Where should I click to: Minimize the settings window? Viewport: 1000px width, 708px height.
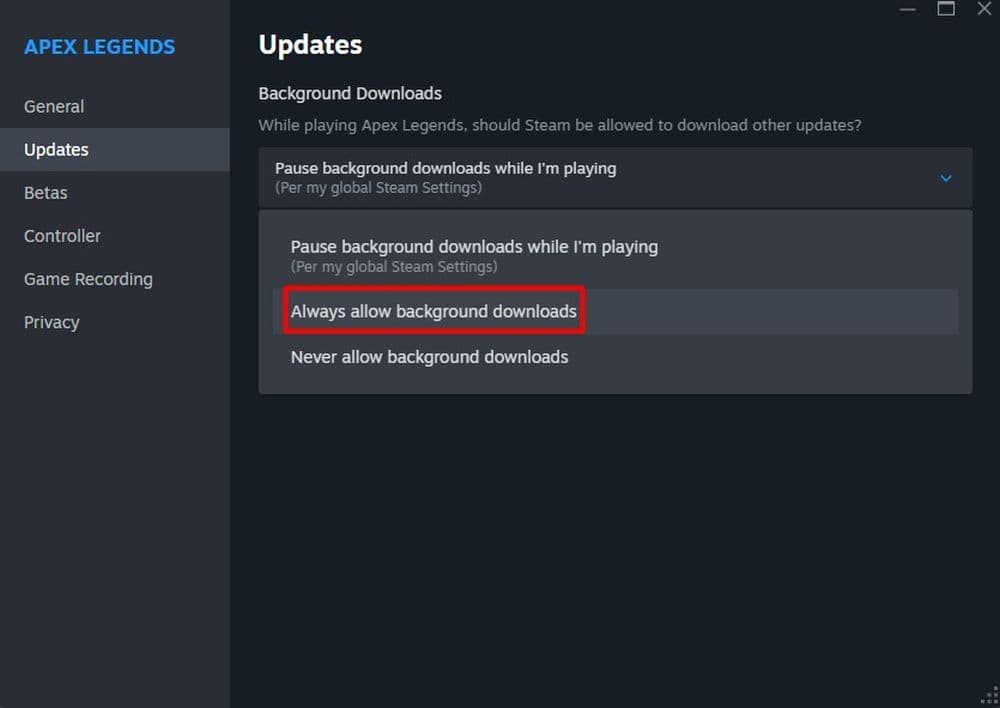point(907,9)
